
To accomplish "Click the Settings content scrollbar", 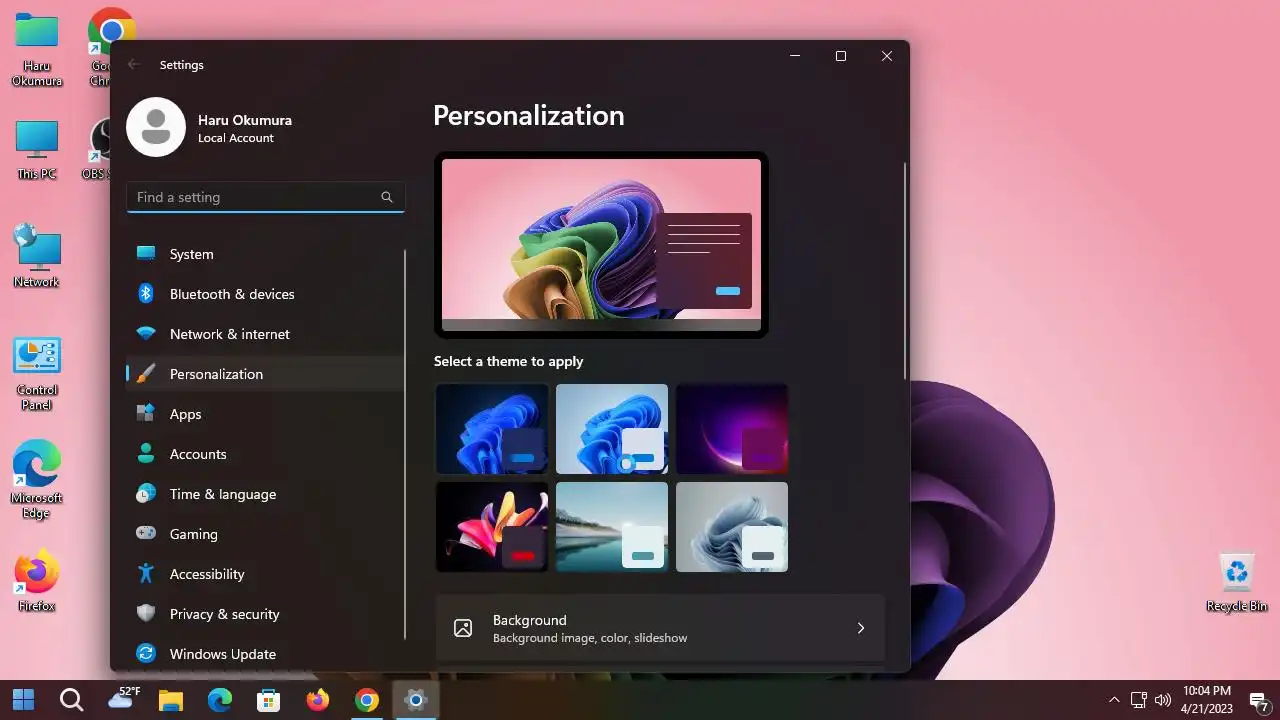I will (x=906, y=270).
